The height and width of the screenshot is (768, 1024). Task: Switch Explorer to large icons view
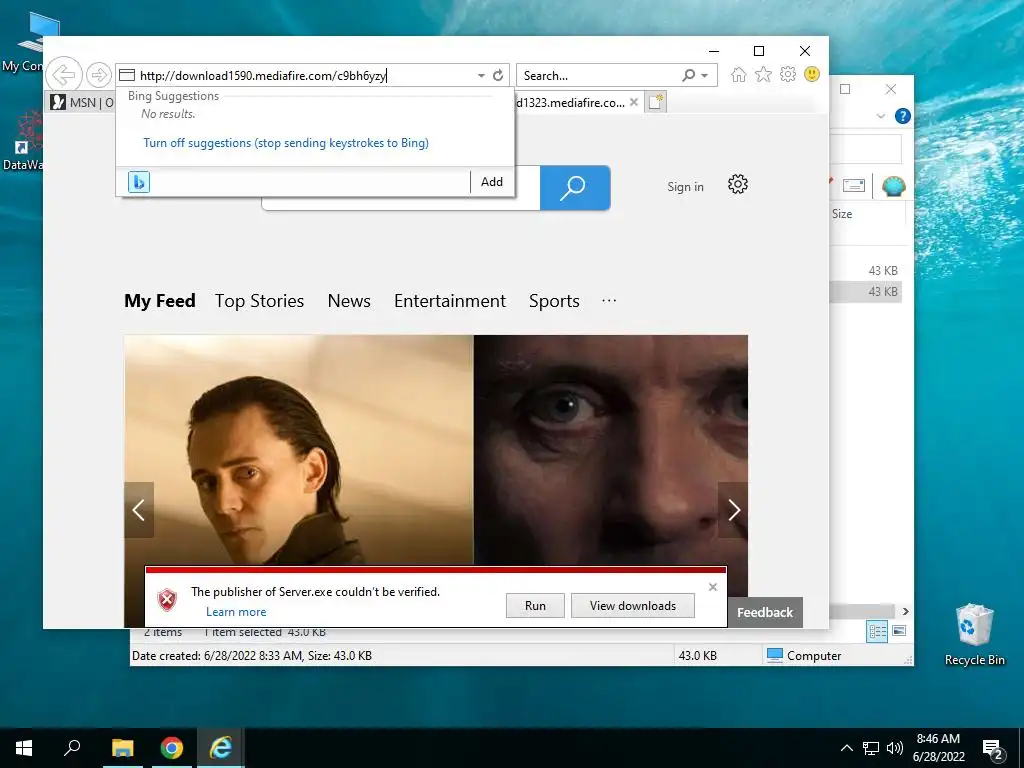click(x=899, y=631)
